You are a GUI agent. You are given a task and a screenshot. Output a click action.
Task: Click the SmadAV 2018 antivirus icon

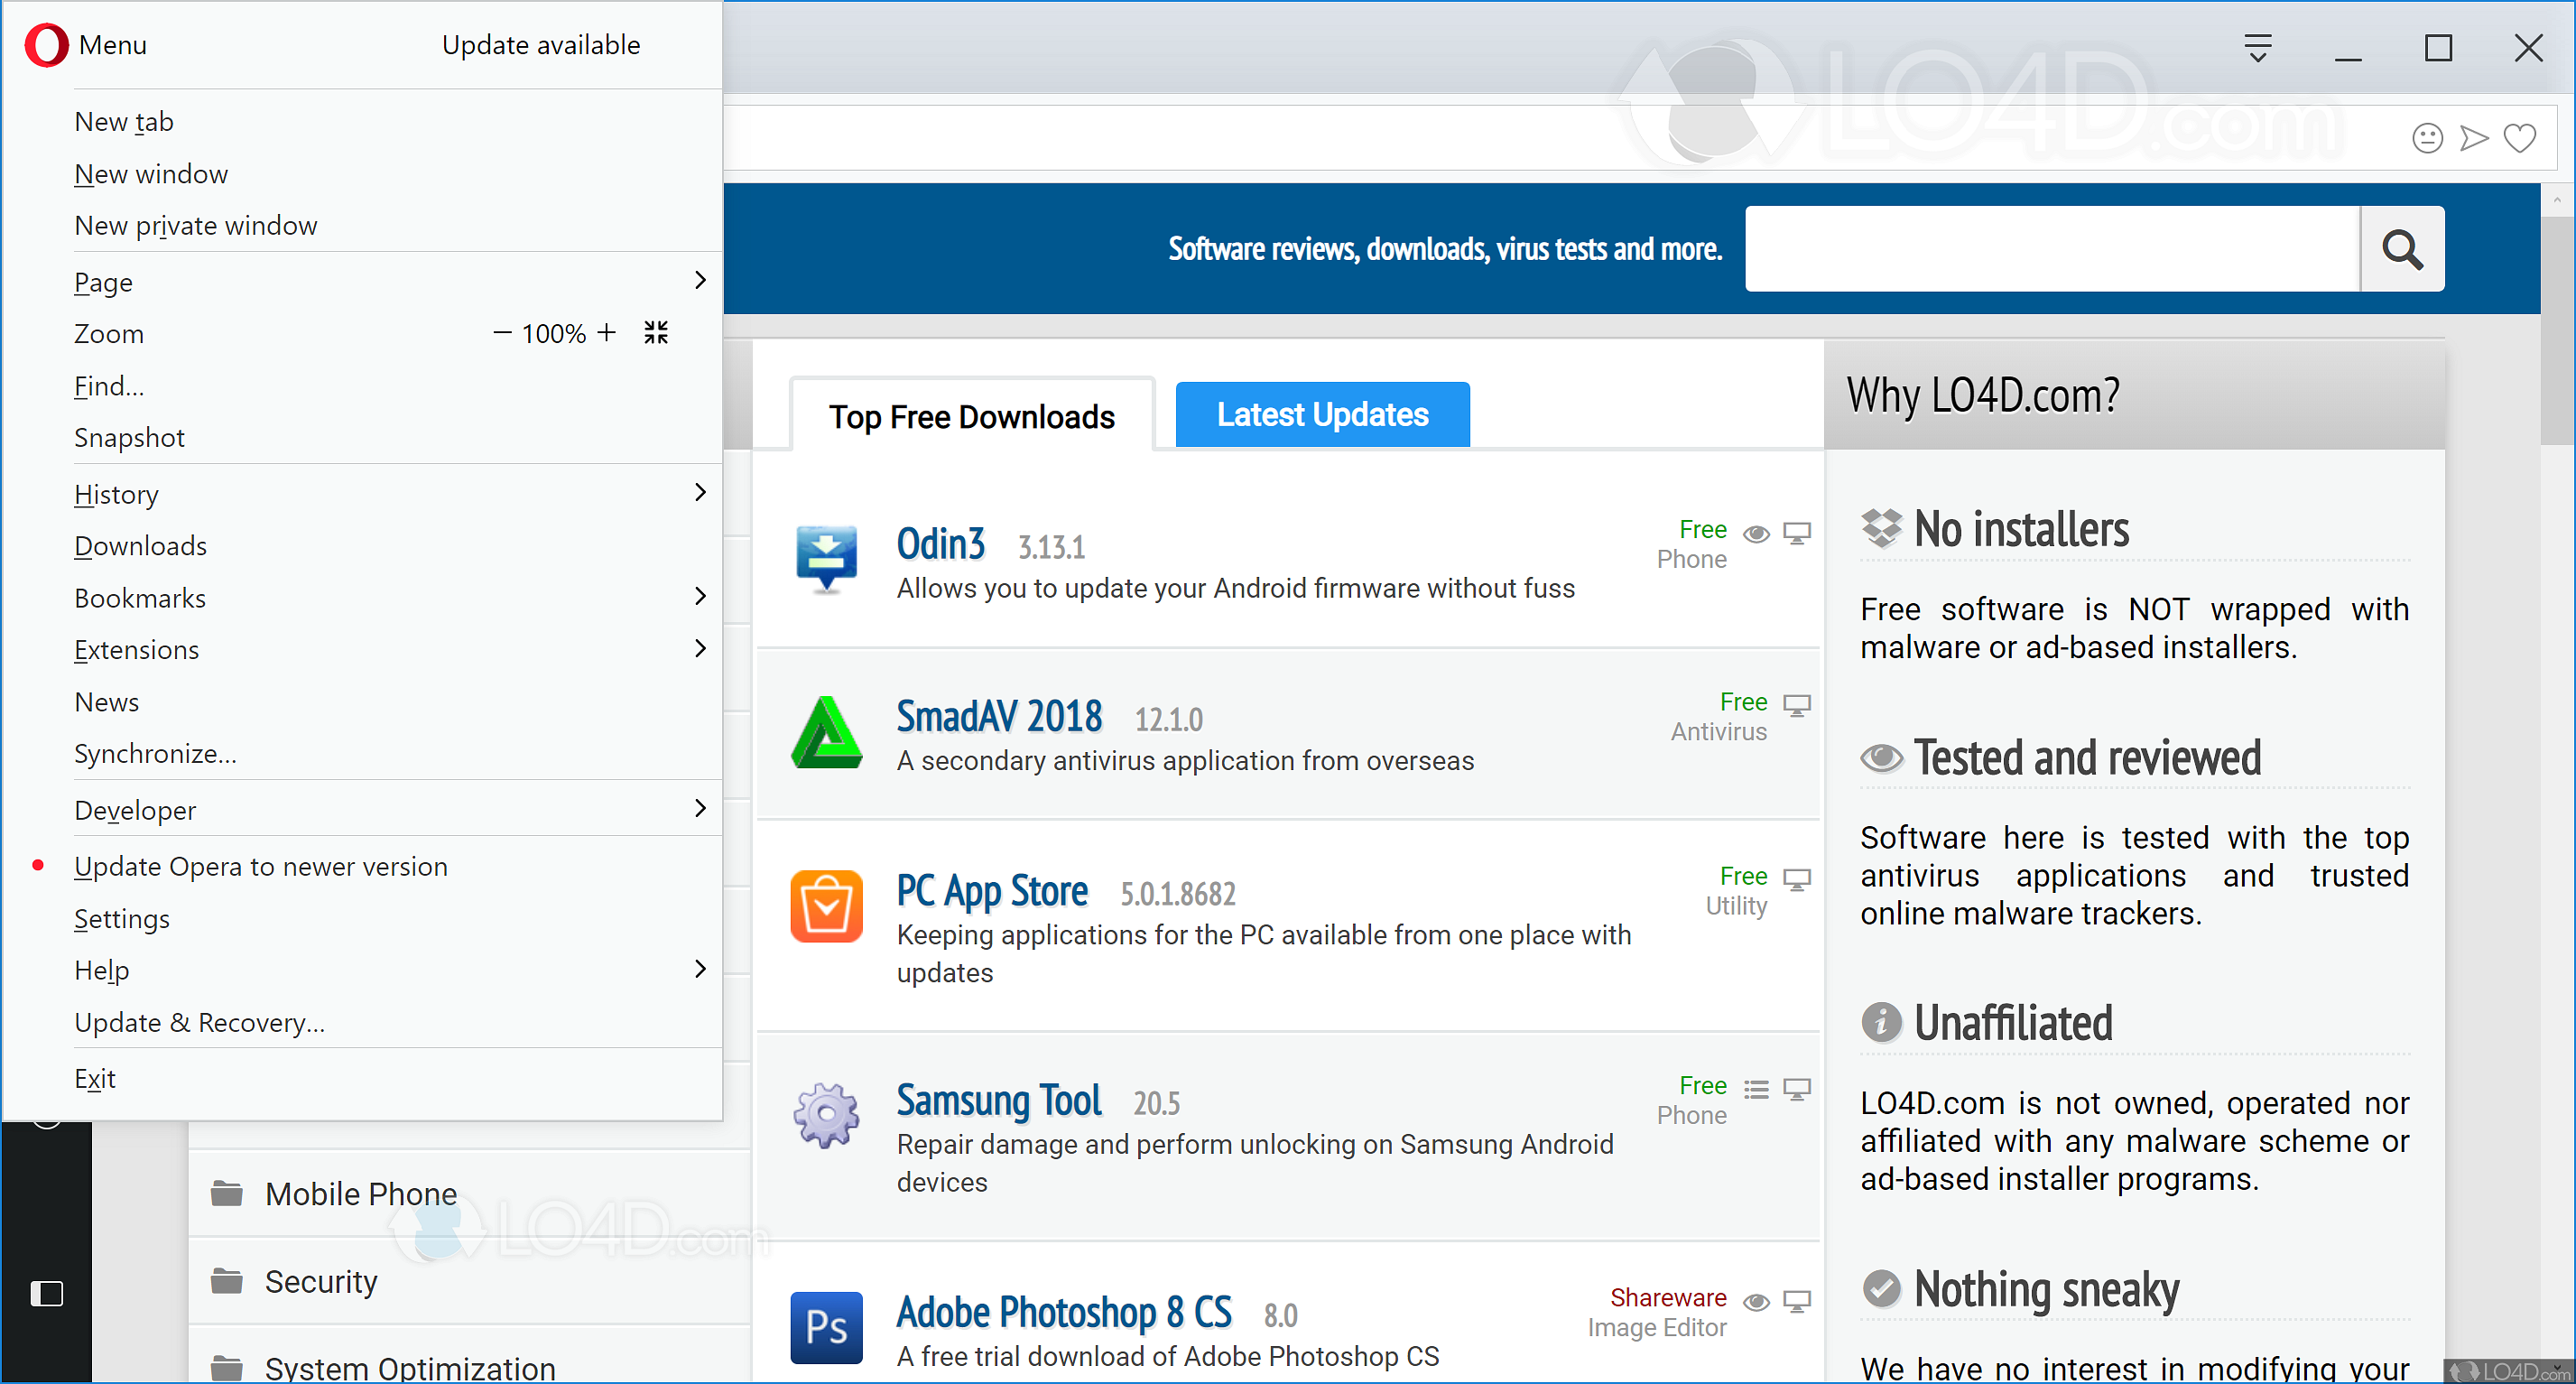point(826,733)
